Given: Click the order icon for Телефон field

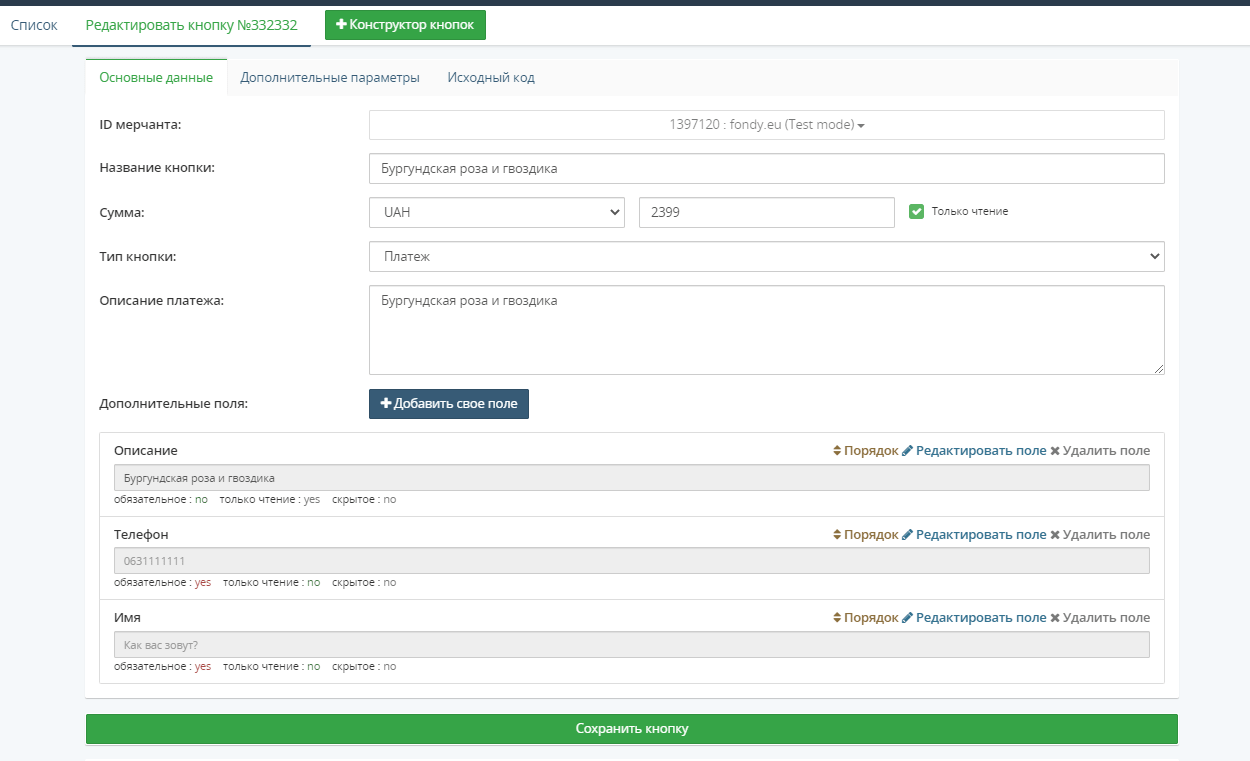Looking at the screenshot, I should tap(837, 535).
